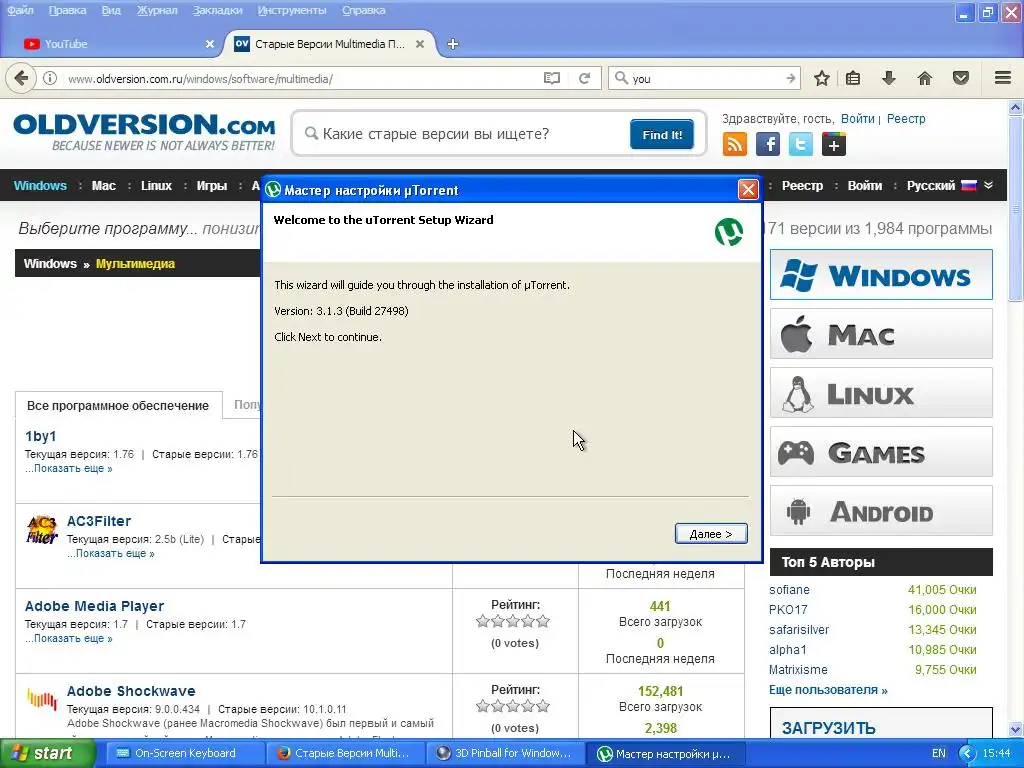Open the Firefox hamburger menu
Screen dimensions: 1024x768
(x=1003, y=78)
